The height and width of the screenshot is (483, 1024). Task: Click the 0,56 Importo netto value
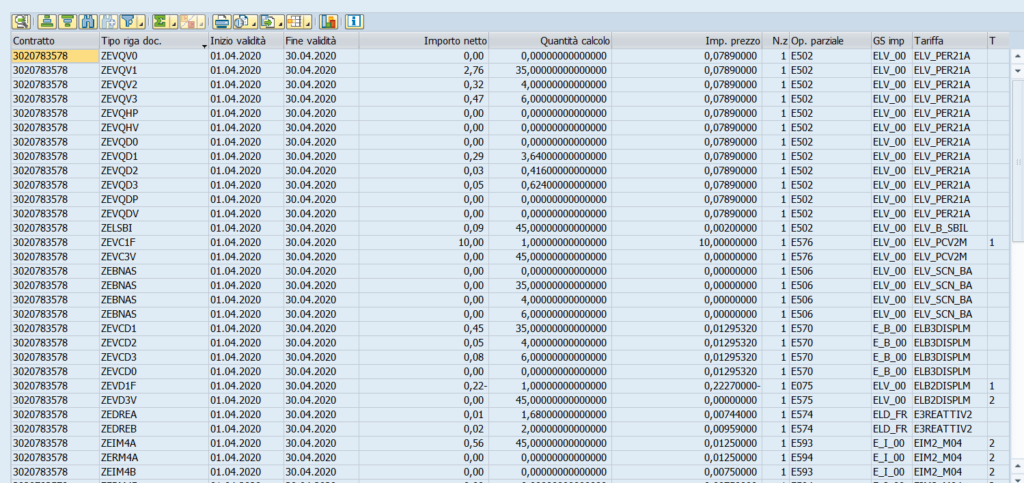pos(424,443)
